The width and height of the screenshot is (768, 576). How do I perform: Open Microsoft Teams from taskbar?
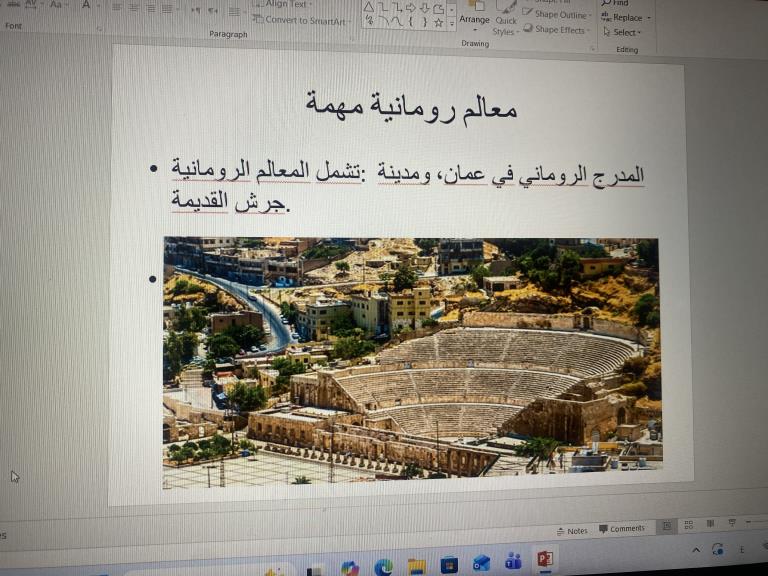[x=513, y=562]
